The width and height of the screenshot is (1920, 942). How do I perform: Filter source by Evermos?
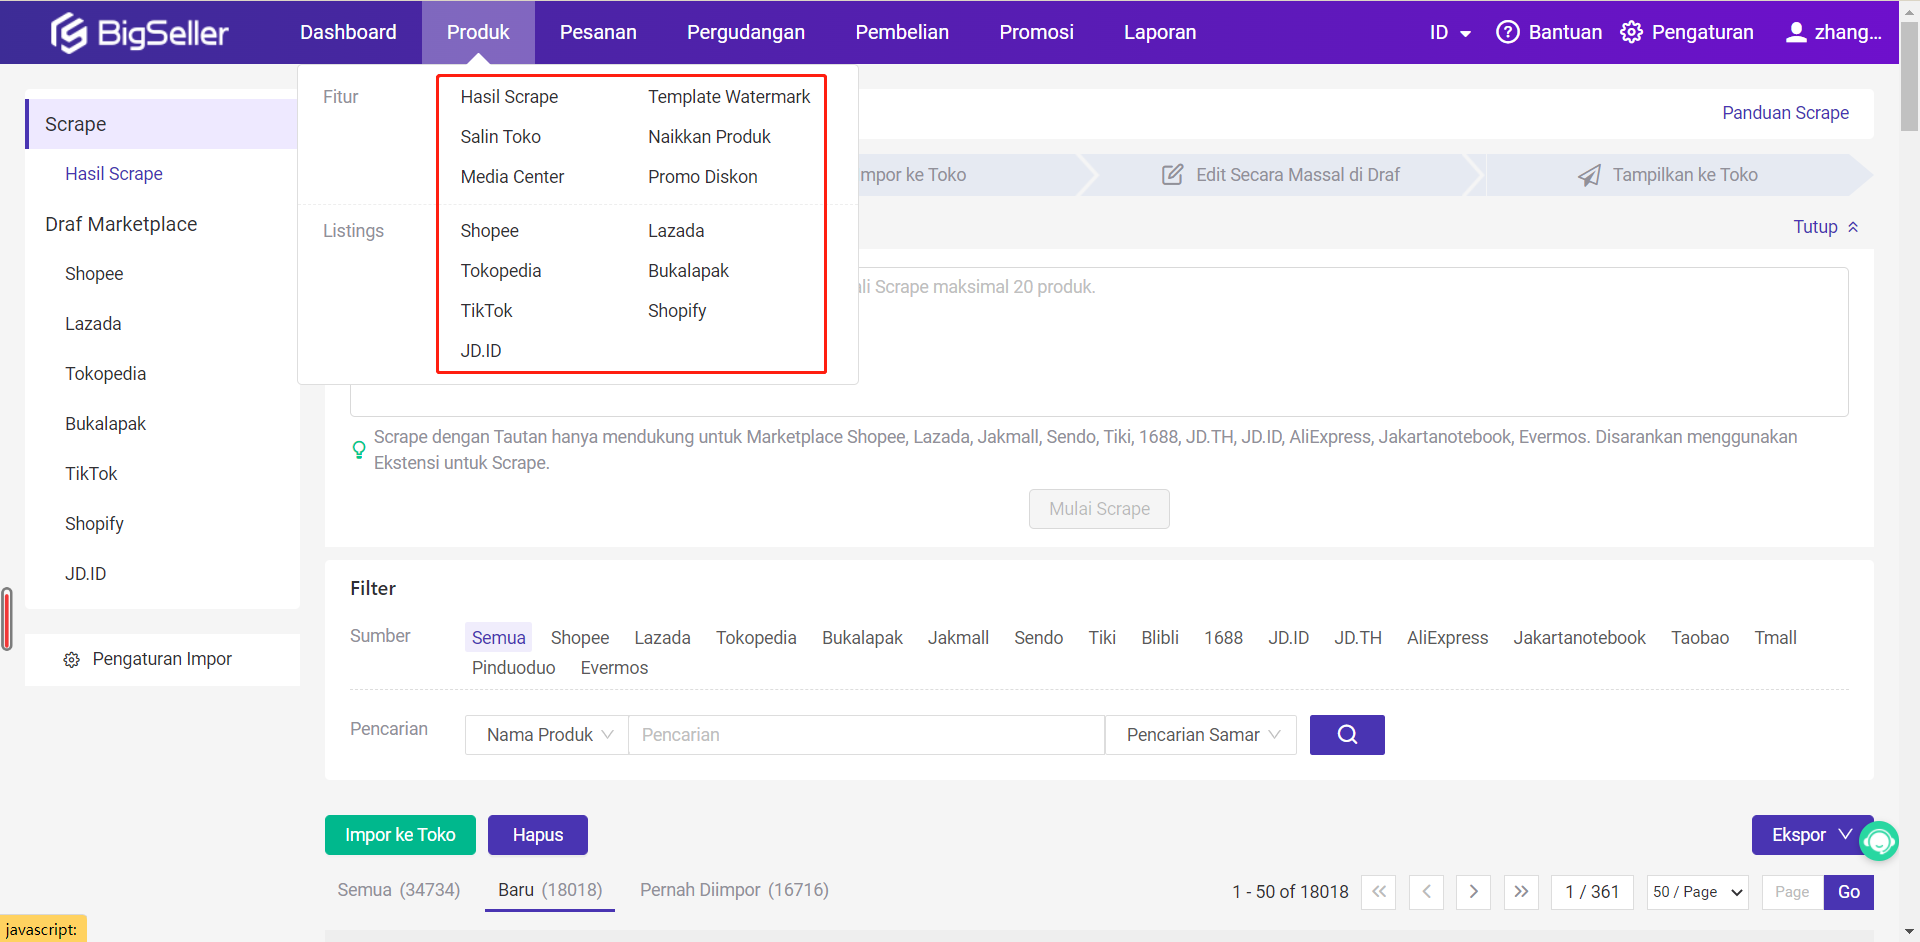(614, 668)
